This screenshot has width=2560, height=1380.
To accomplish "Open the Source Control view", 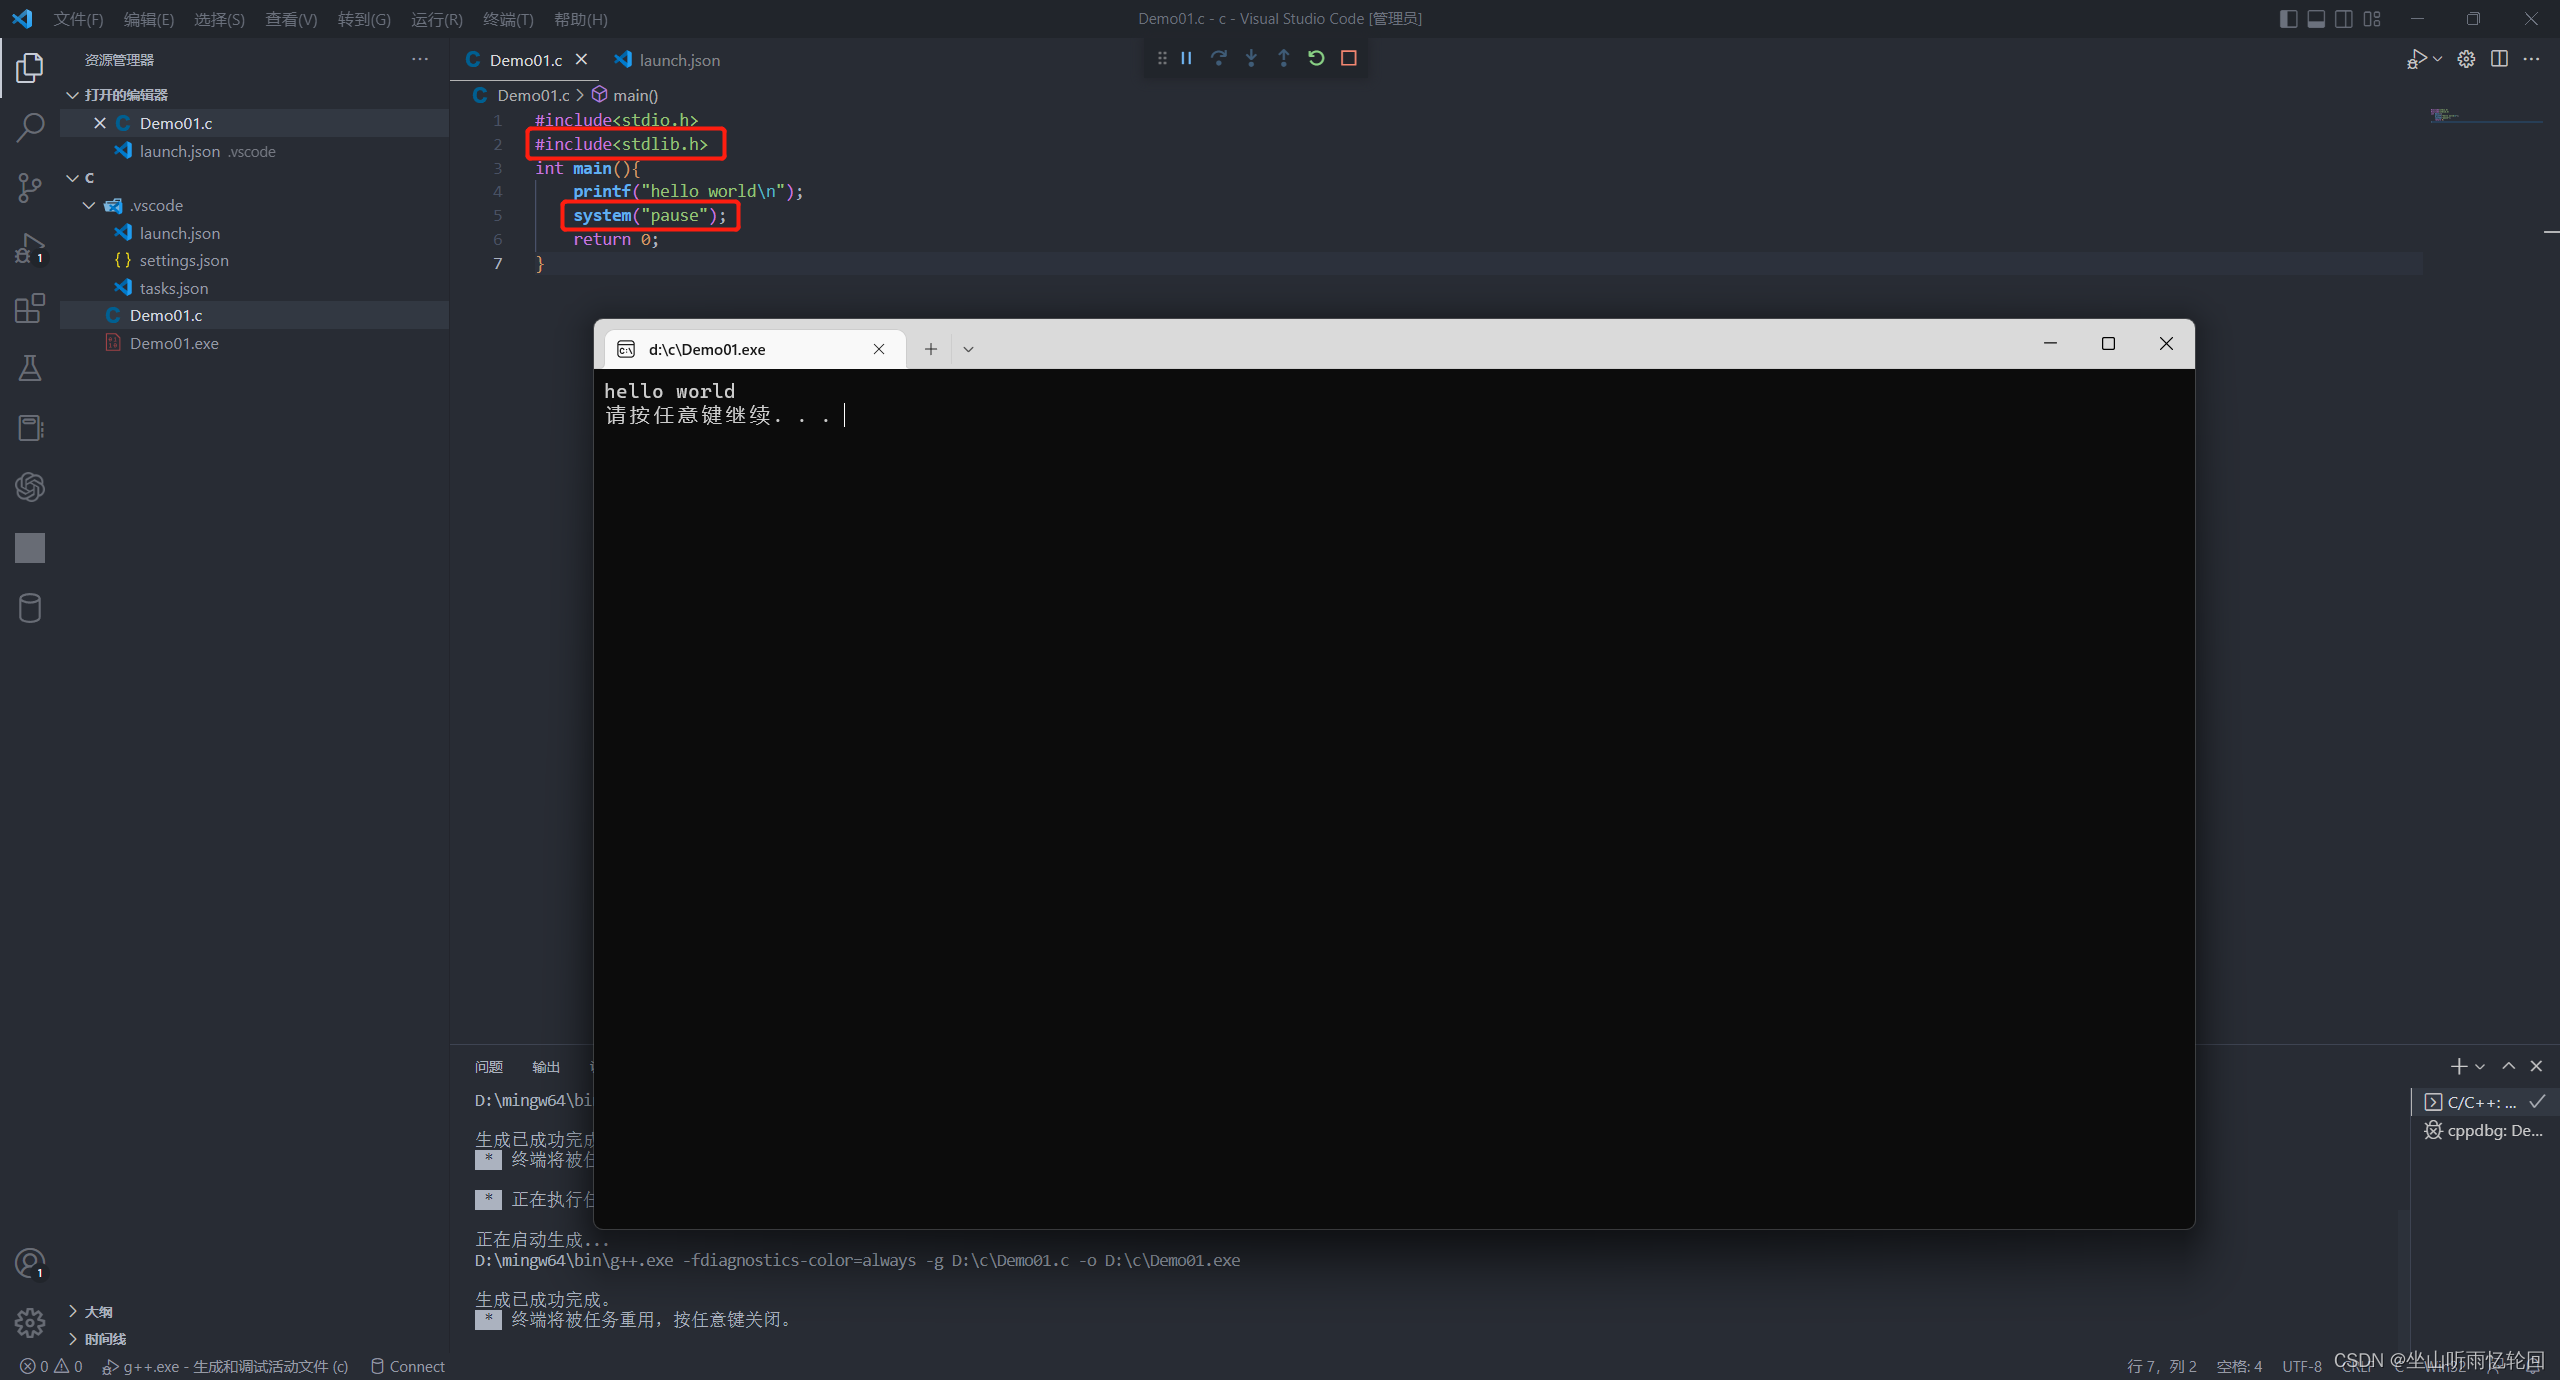I will (x=29, y=187).
